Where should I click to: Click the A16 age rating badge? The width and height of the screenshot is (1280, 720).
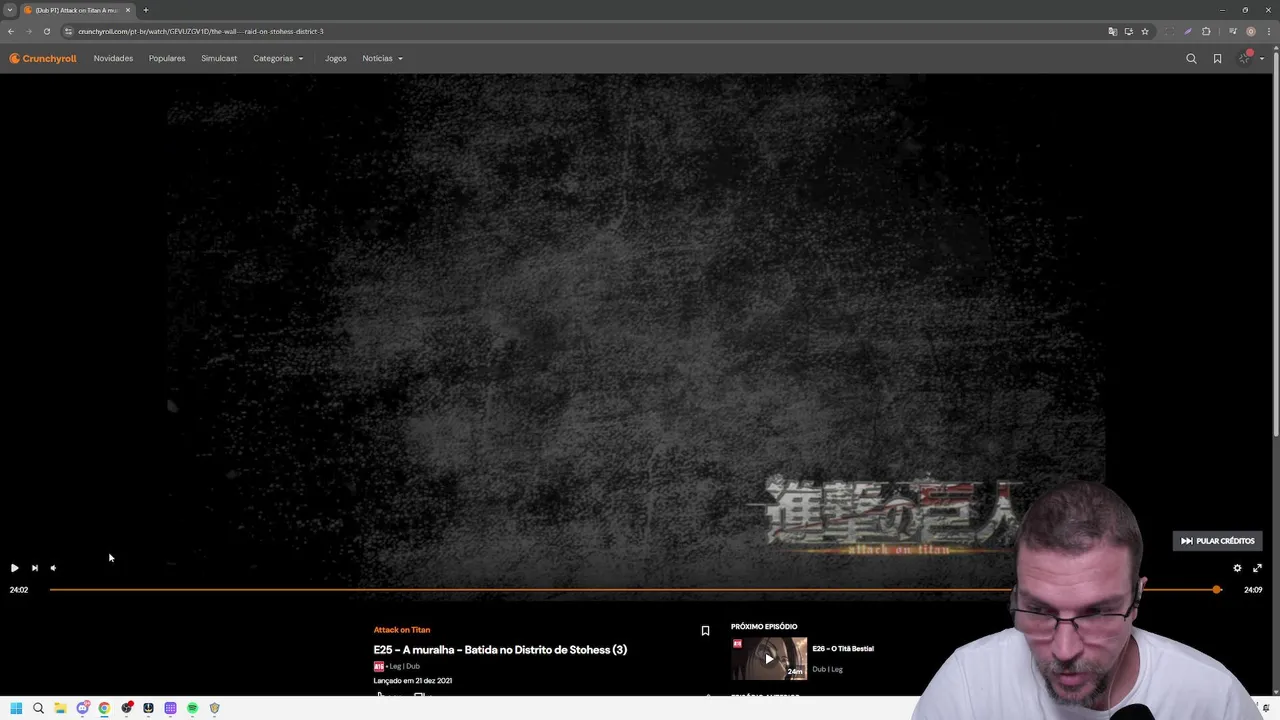pyautogui.click(x=378, y=666)
